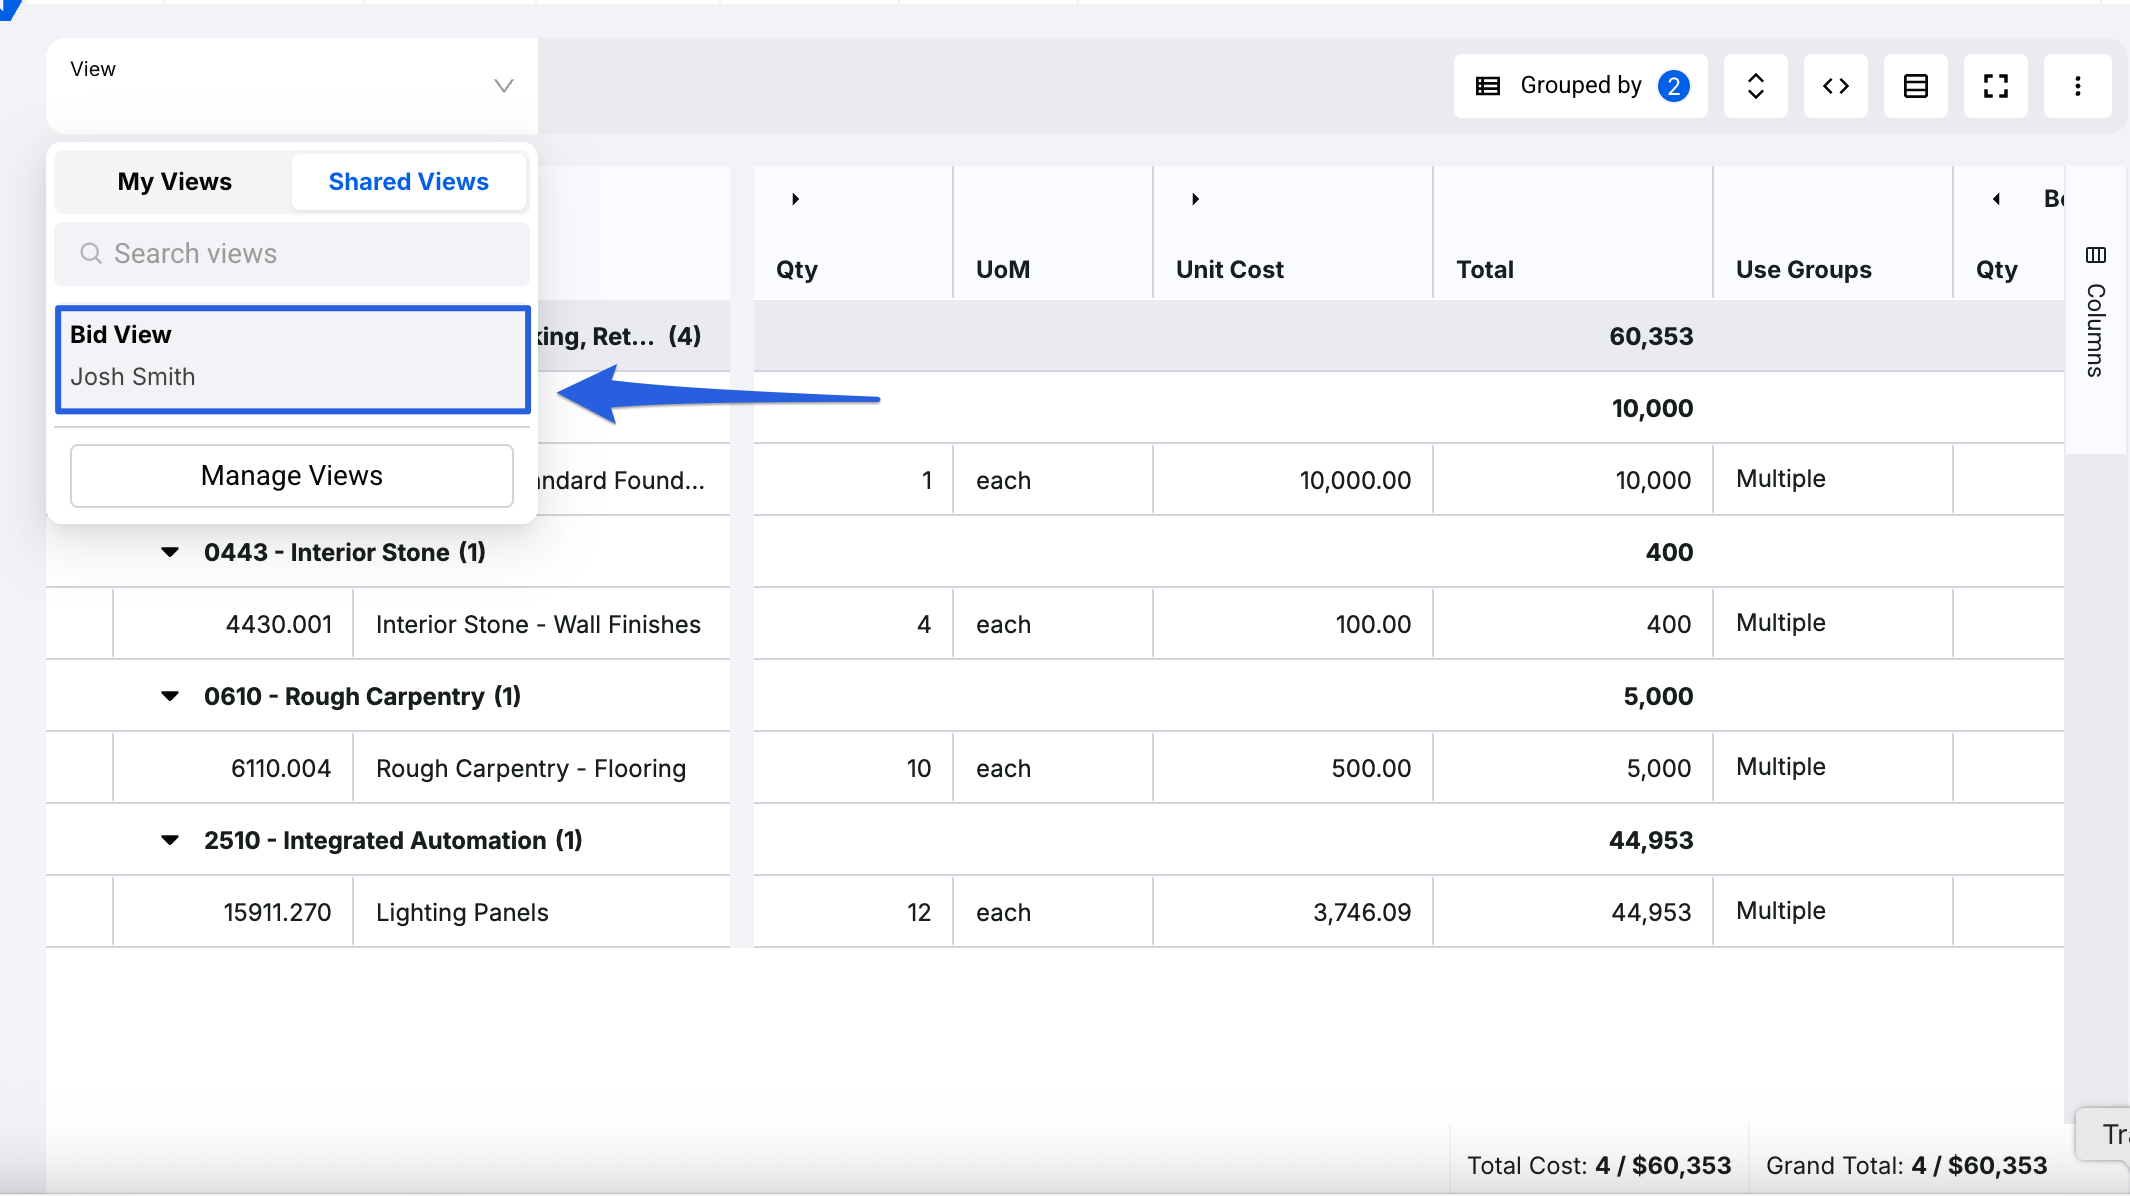This screenshot has height=1196, width=2130.
Task: Click the magnifier icon in Search views
Action: (91, 253)
